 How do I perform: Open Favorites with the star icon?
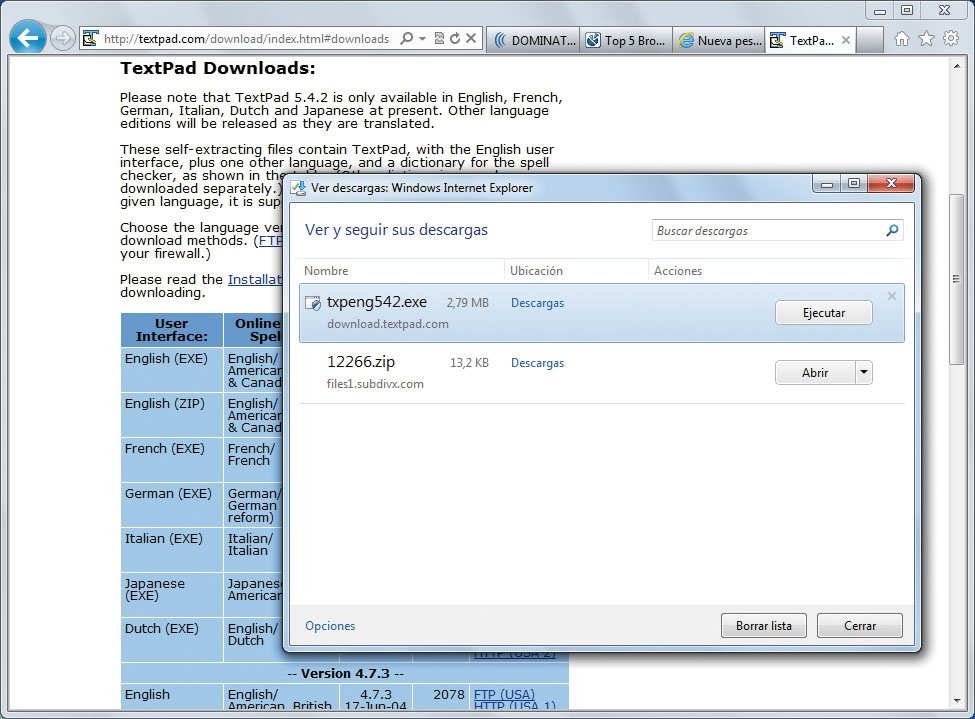click(x=926, y=39)
